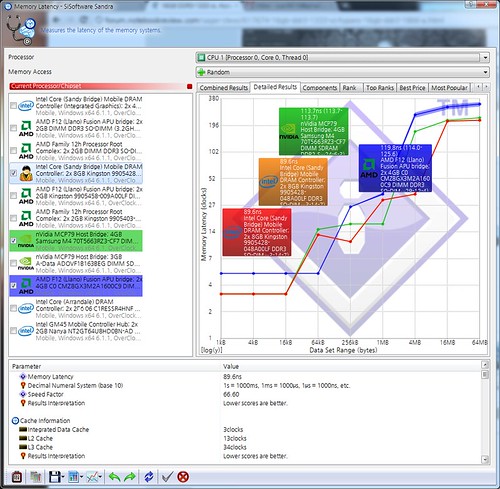Click the calculator options icon in bottom toolbar

(17, 477)
